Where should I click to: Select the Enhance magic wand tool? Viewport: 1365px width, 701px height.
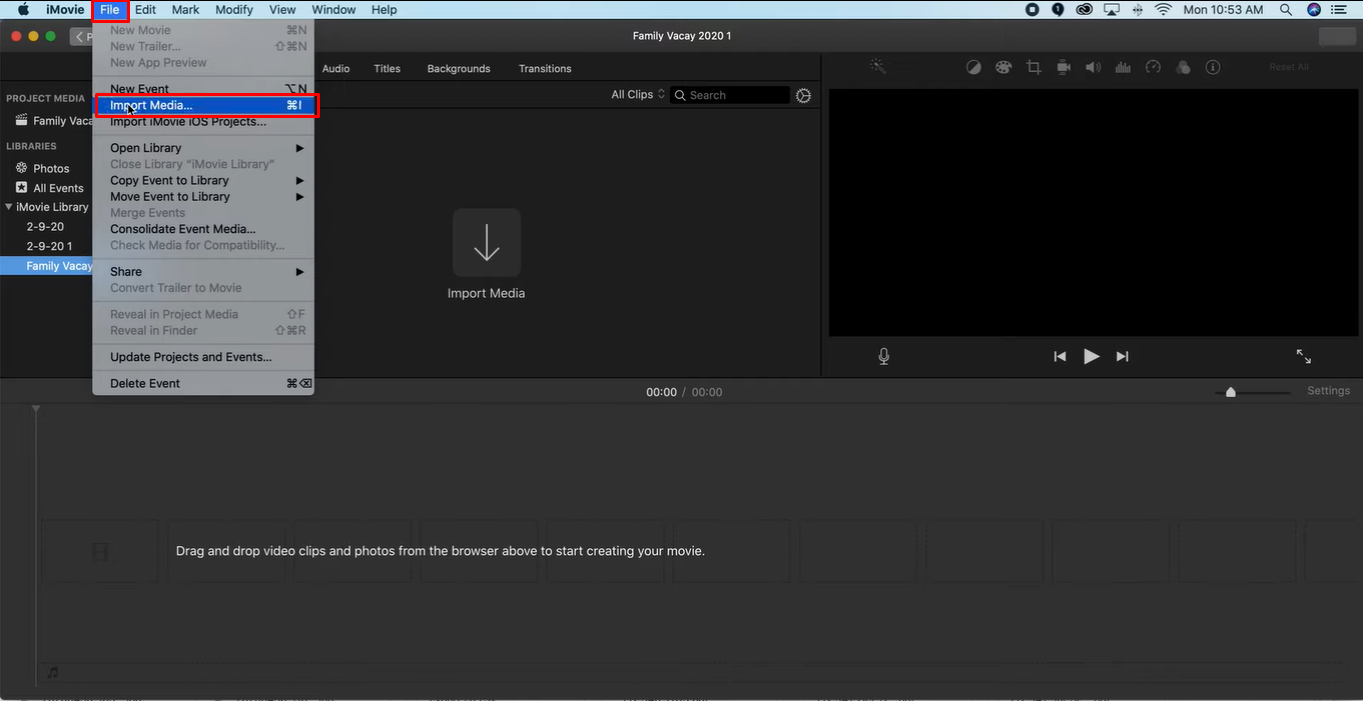pyautogui.click(x=877, y=66)
